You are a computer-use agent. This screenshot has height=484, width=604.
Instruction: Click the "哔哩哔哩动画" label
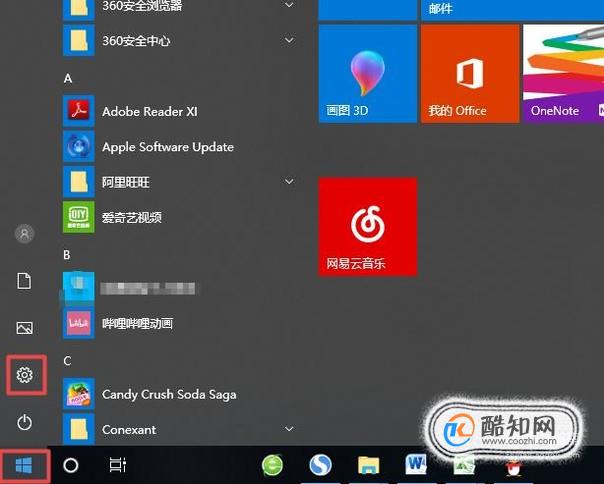(138, 324)
